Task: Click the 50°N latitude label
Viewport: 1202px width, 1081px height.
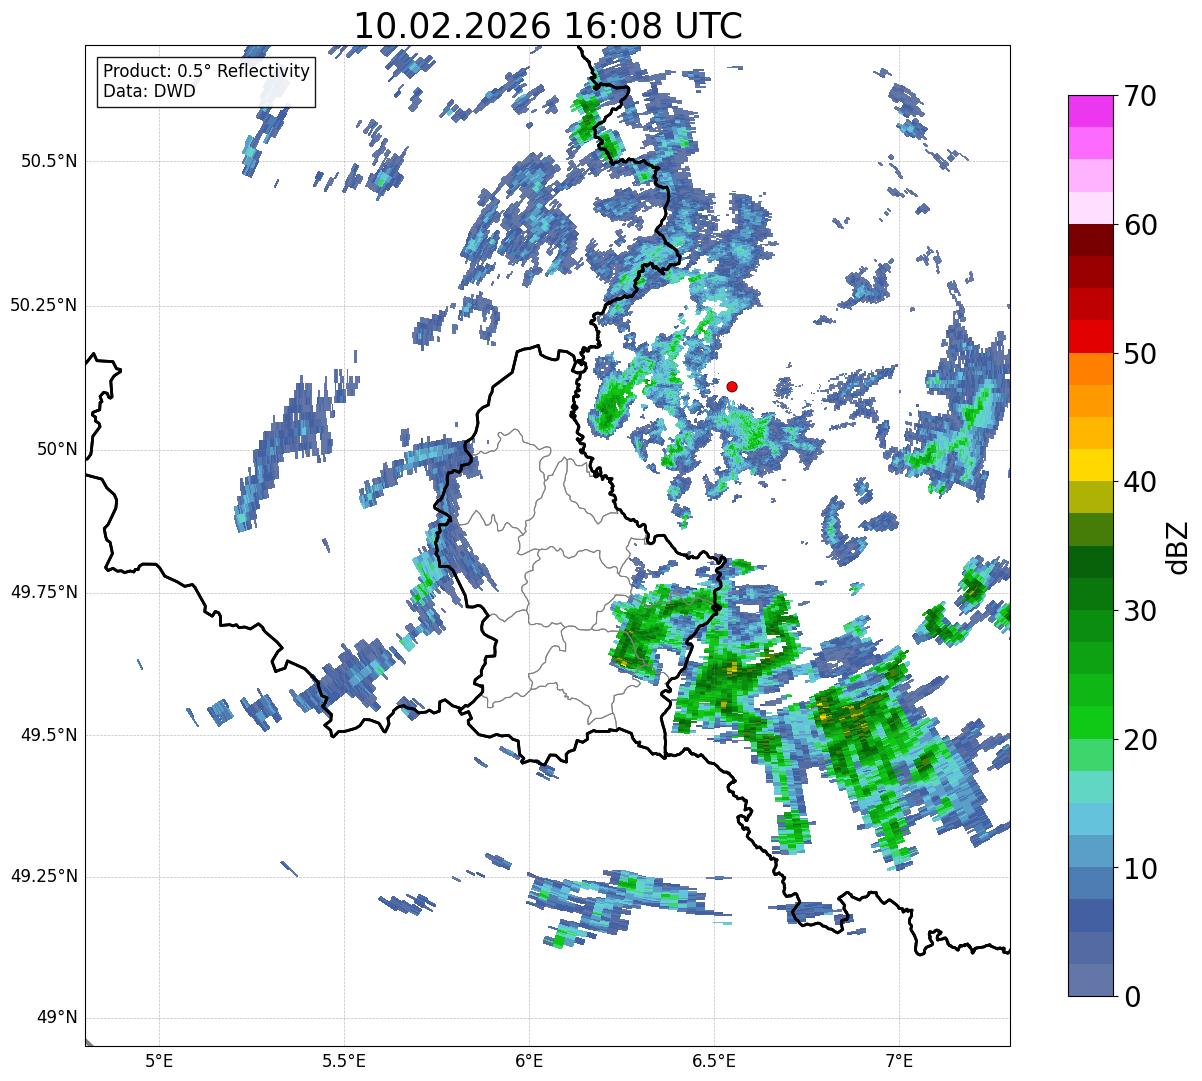Action: pos(57,449)
